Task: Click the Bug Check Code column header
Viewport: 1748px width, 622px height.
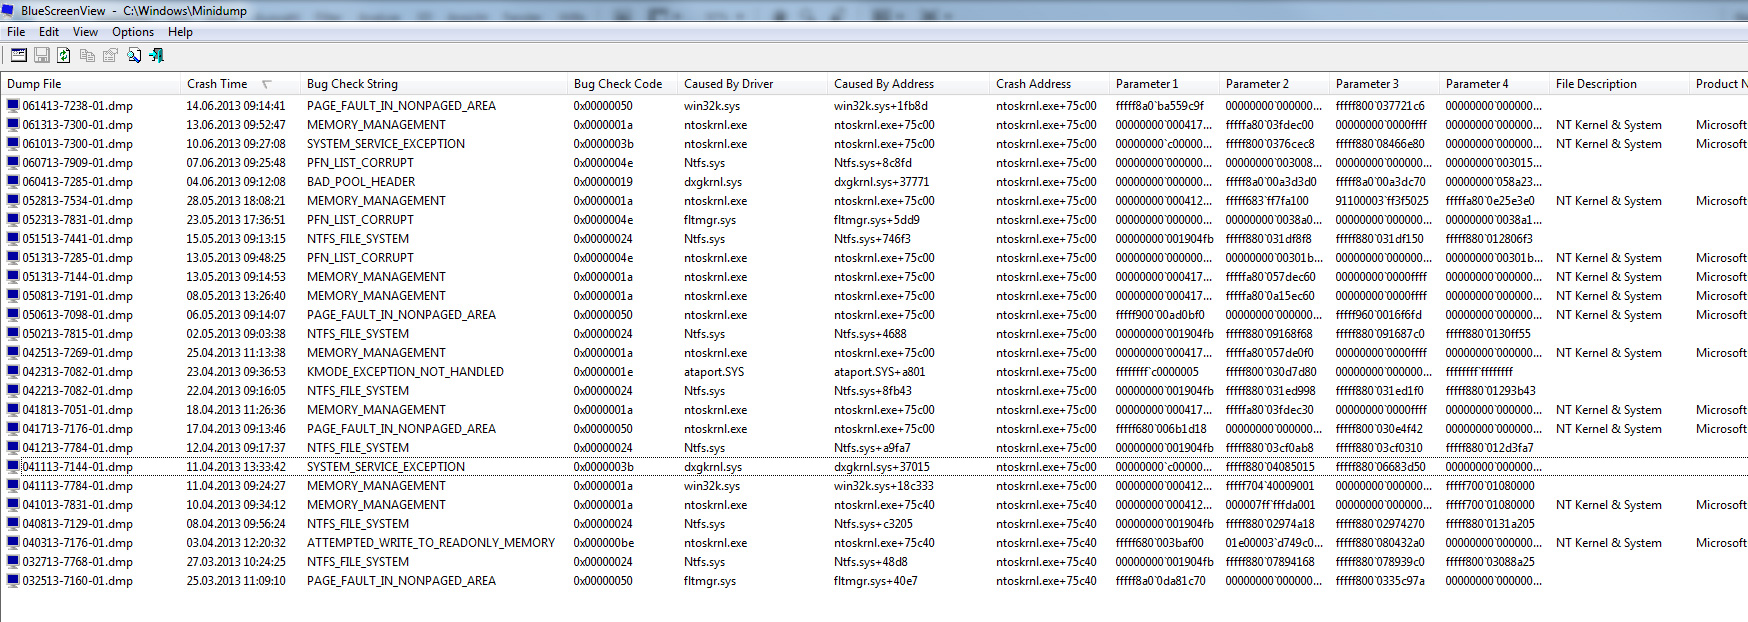Action: (617, 84)
